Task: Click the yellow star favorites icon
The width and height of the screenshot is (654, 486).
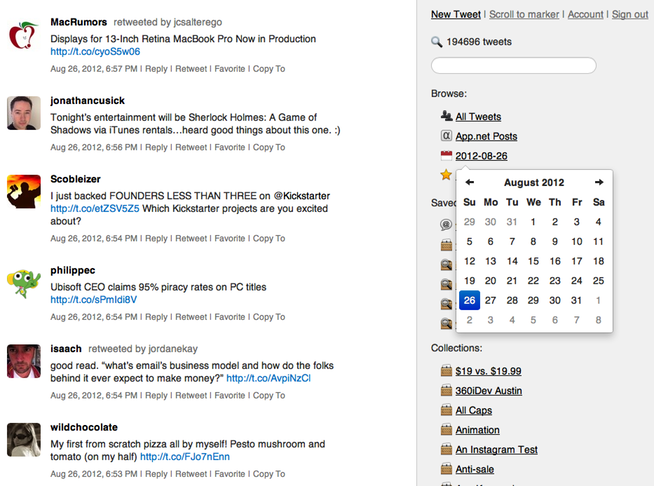Action: pos(446,175)
